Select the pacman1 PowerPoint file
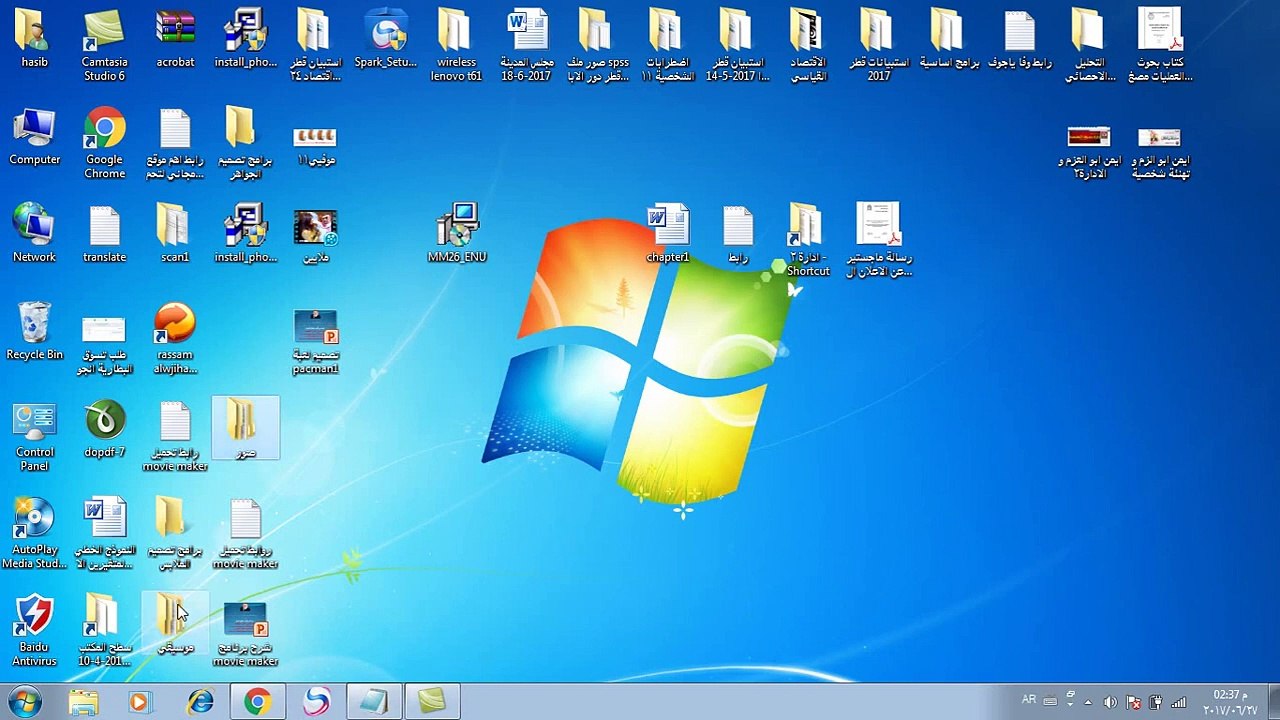Image resolution: width=1280 pixels, height=720 pixels. tap(315, 341)
